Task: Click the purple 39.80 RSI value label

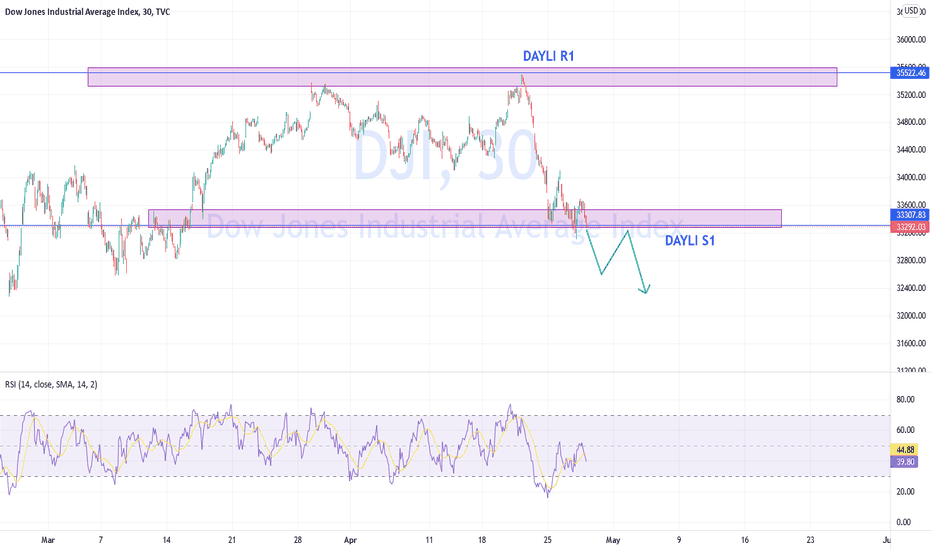Action: (x=904, y=462)
